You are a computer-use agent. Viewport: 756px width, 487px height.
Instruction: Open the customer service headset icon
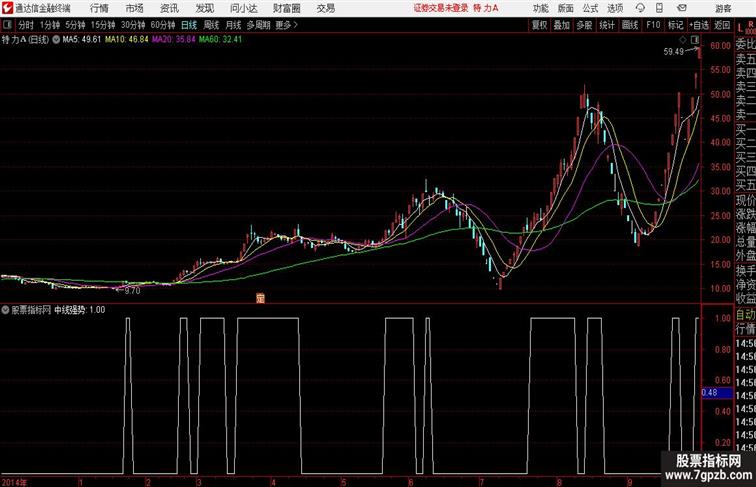[640, 8]
